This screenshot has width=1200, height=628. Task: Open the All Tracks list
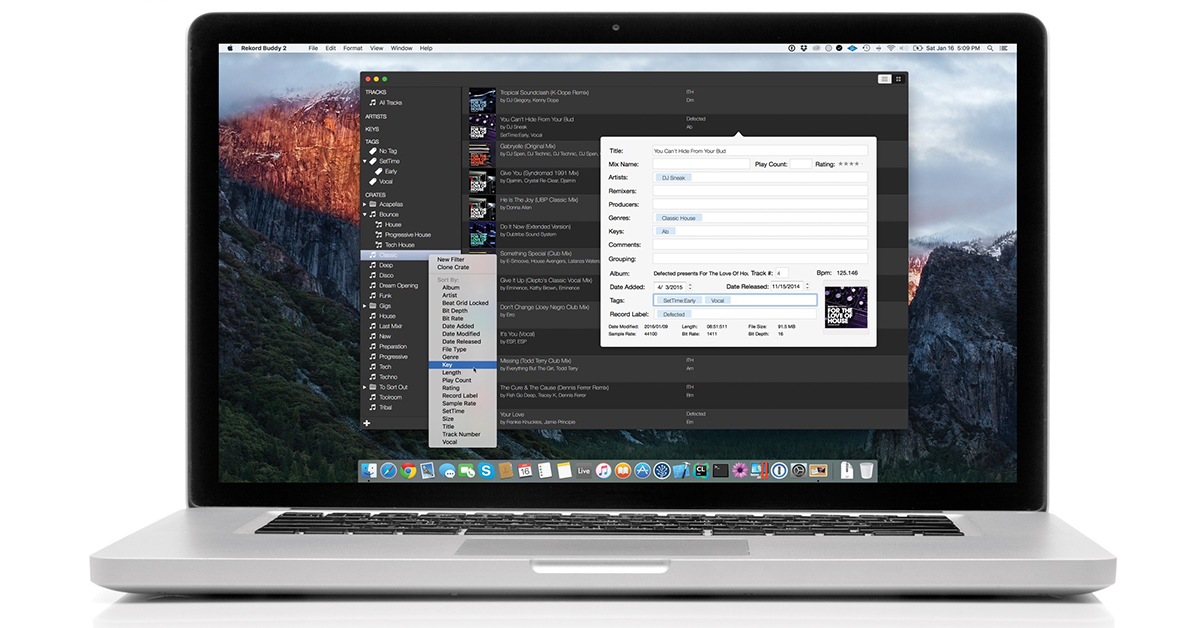click(390, 102)
